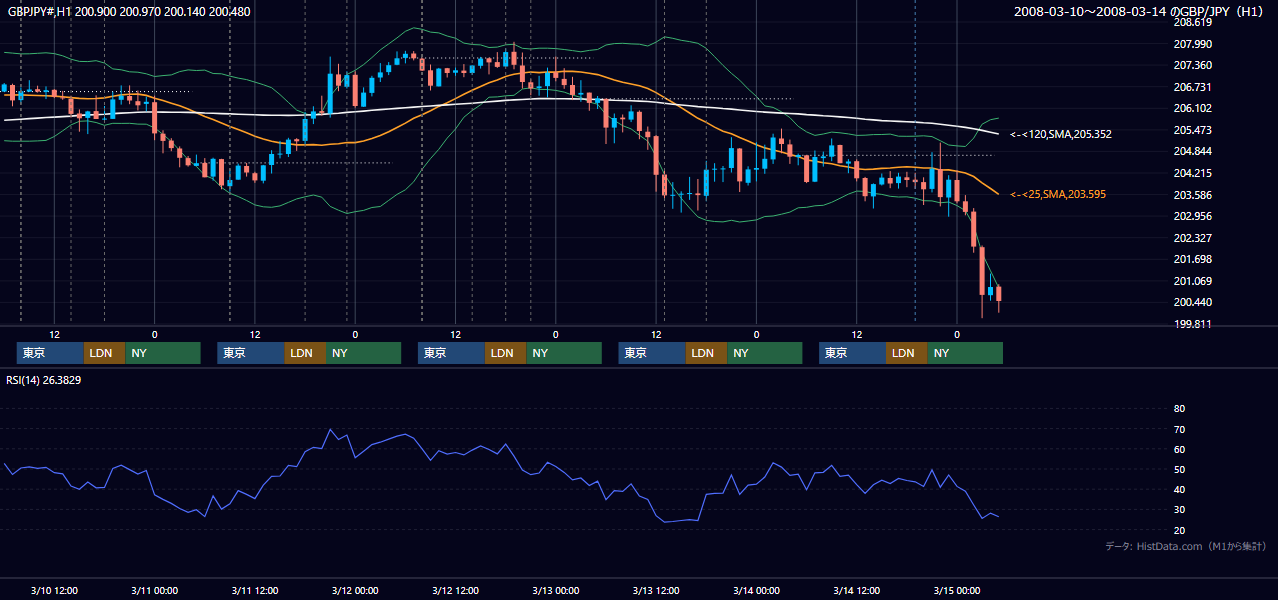This screenshot has width=1278, height=600.
Task: Click the RSI axis level 30
Action: [x=1179, y=510]
